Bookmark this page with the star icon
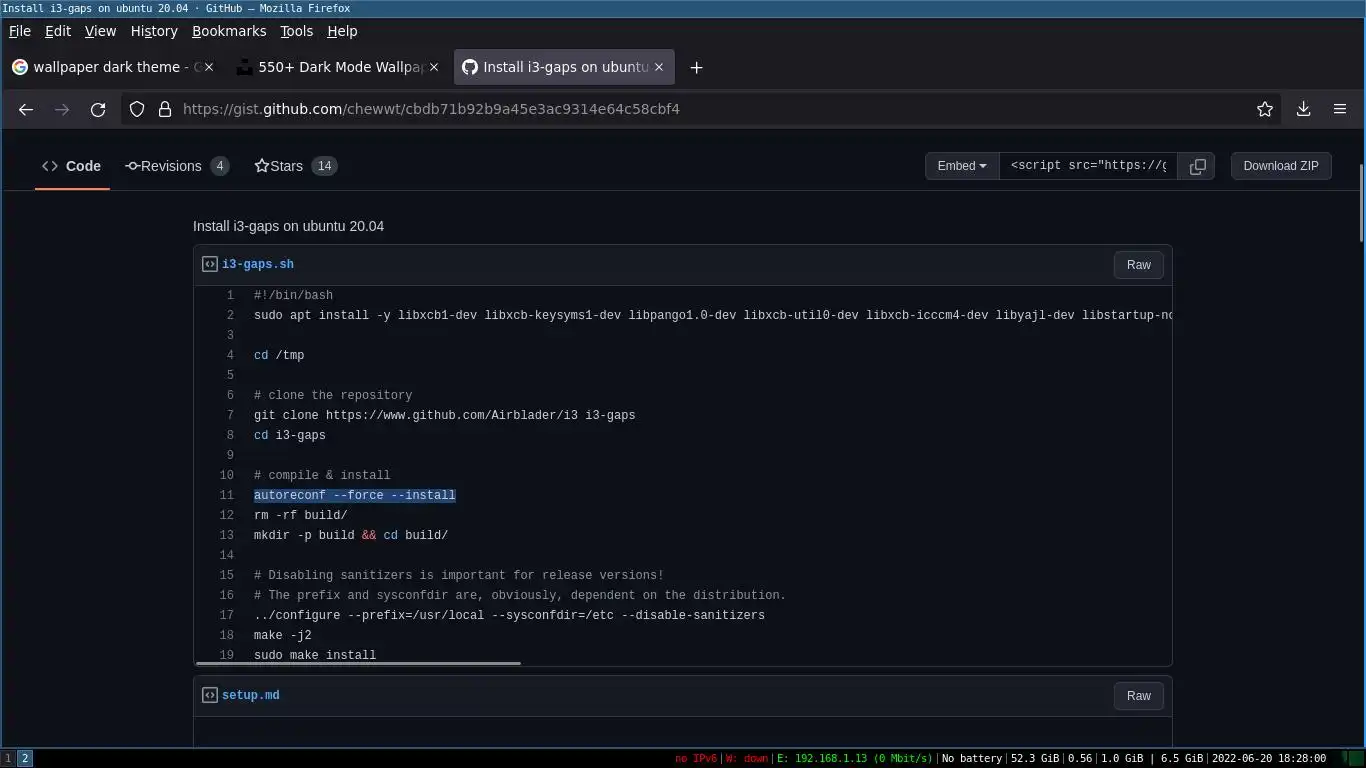1366x768 pixels. [x=1265, y=109]
